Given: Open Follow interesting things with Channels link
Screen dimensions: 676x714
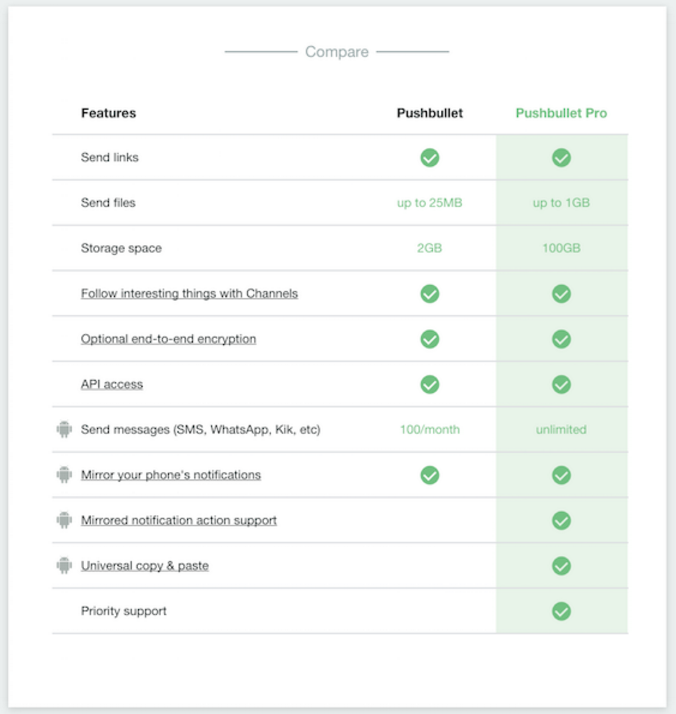Looking at the screenshot, I should coord(189,294).
